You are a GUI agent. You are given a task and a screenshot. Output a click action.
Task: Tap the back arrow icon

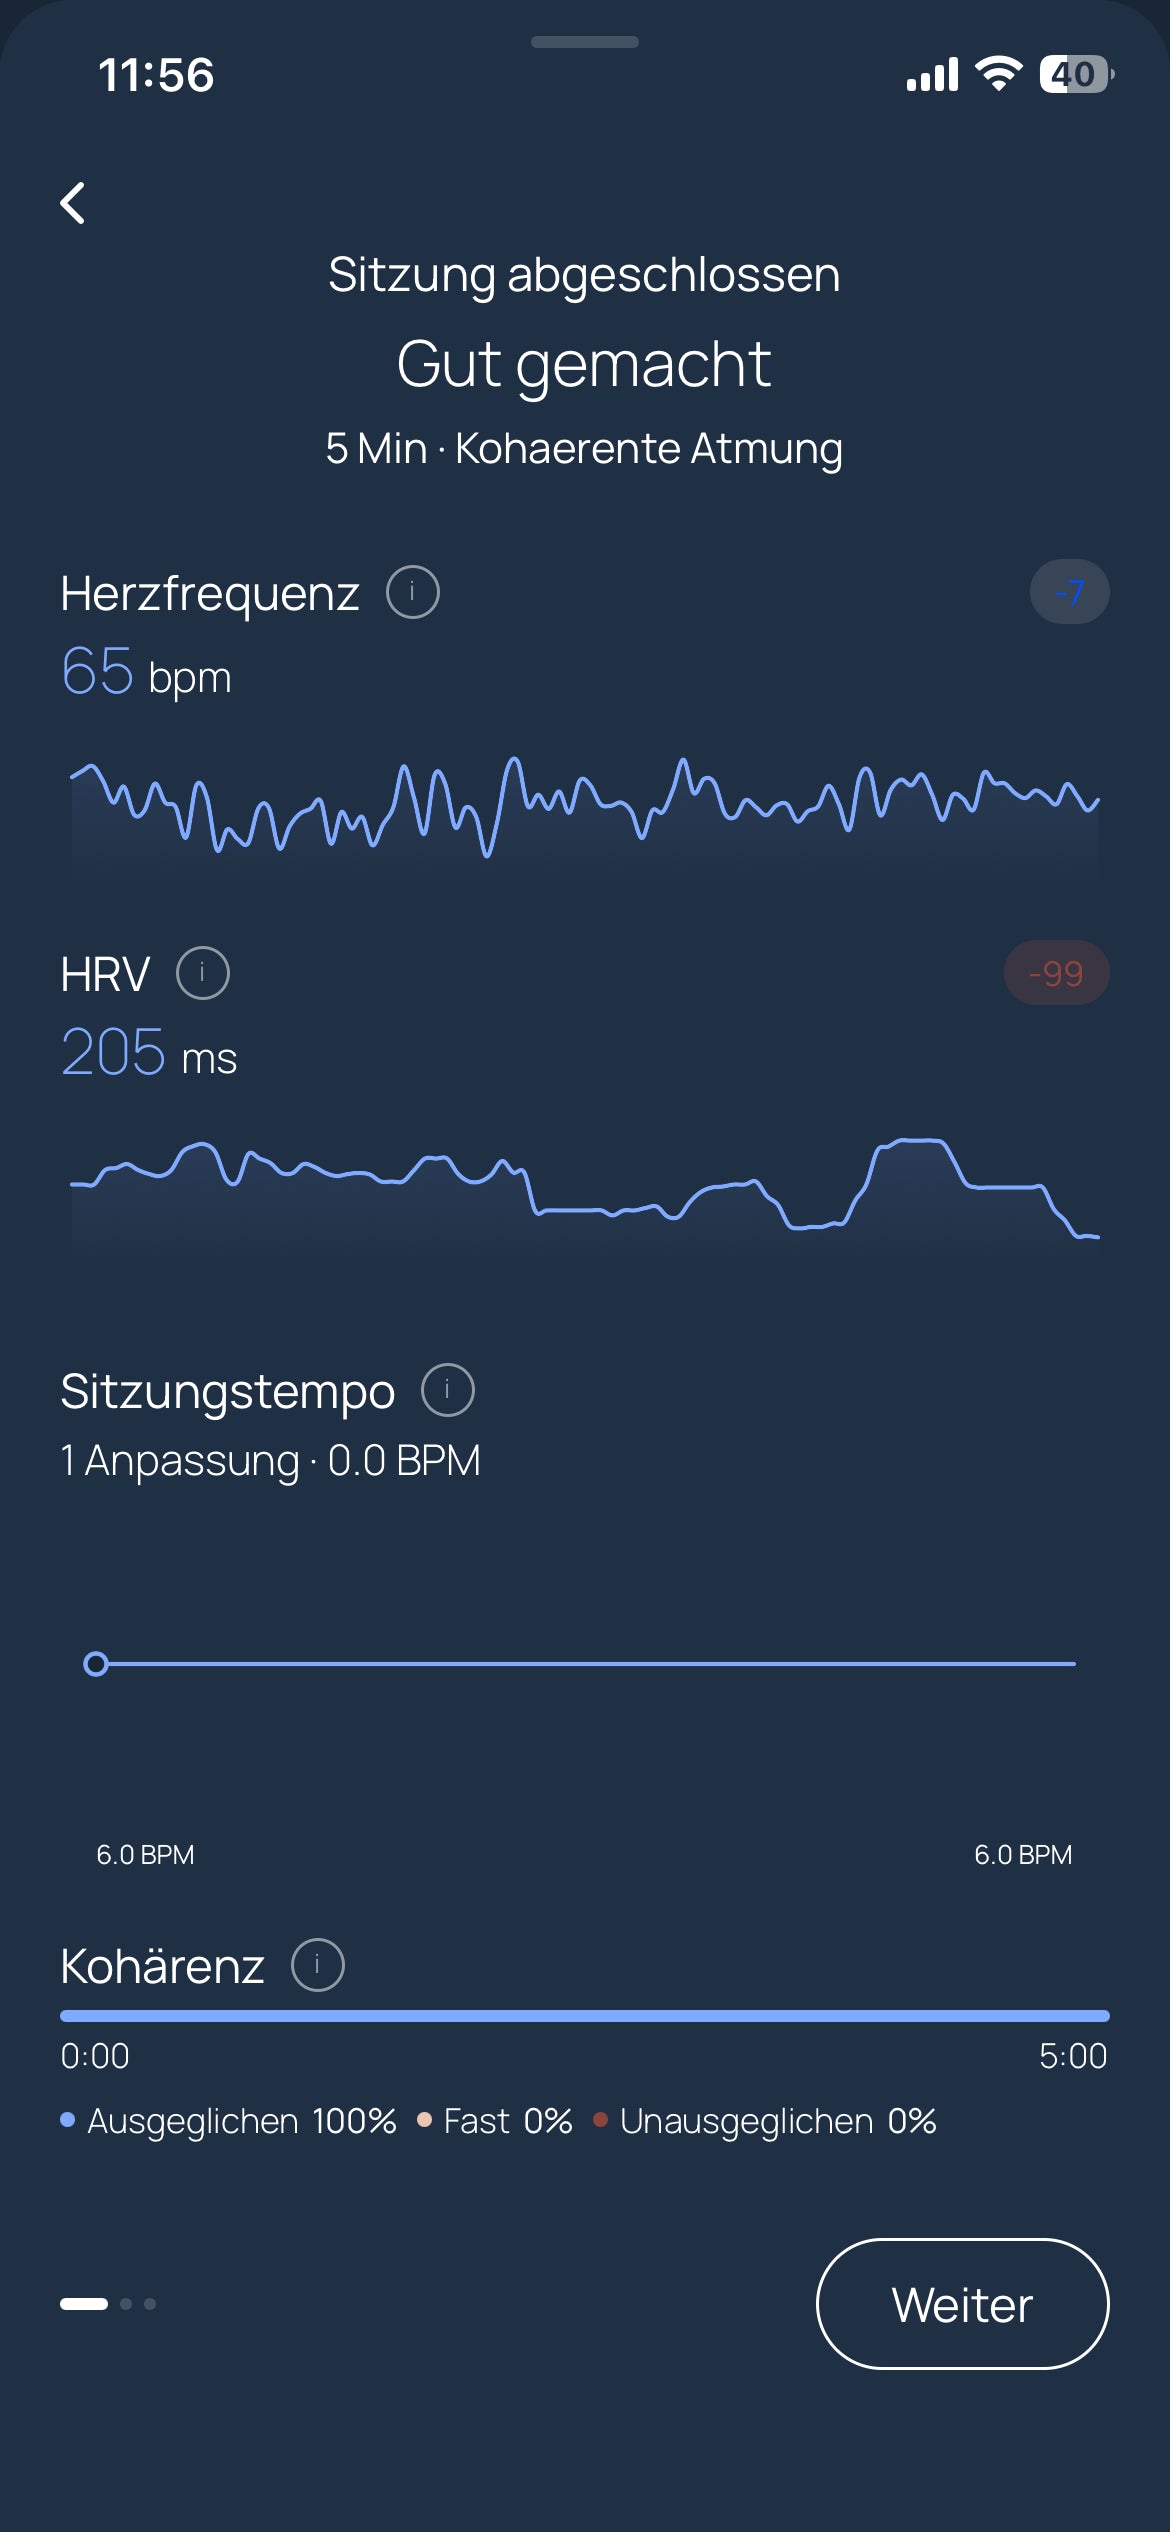tap(72, 203)
